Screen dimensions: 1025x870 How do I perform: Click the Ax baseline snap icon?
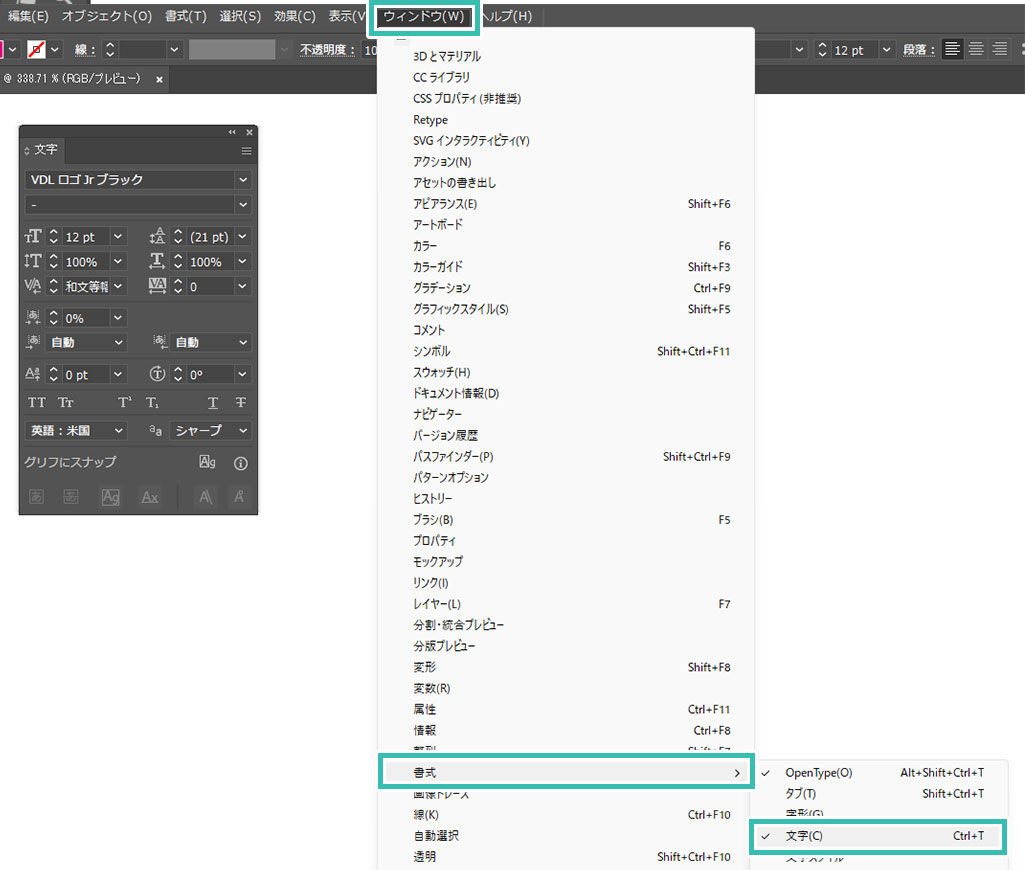(150, 497)
